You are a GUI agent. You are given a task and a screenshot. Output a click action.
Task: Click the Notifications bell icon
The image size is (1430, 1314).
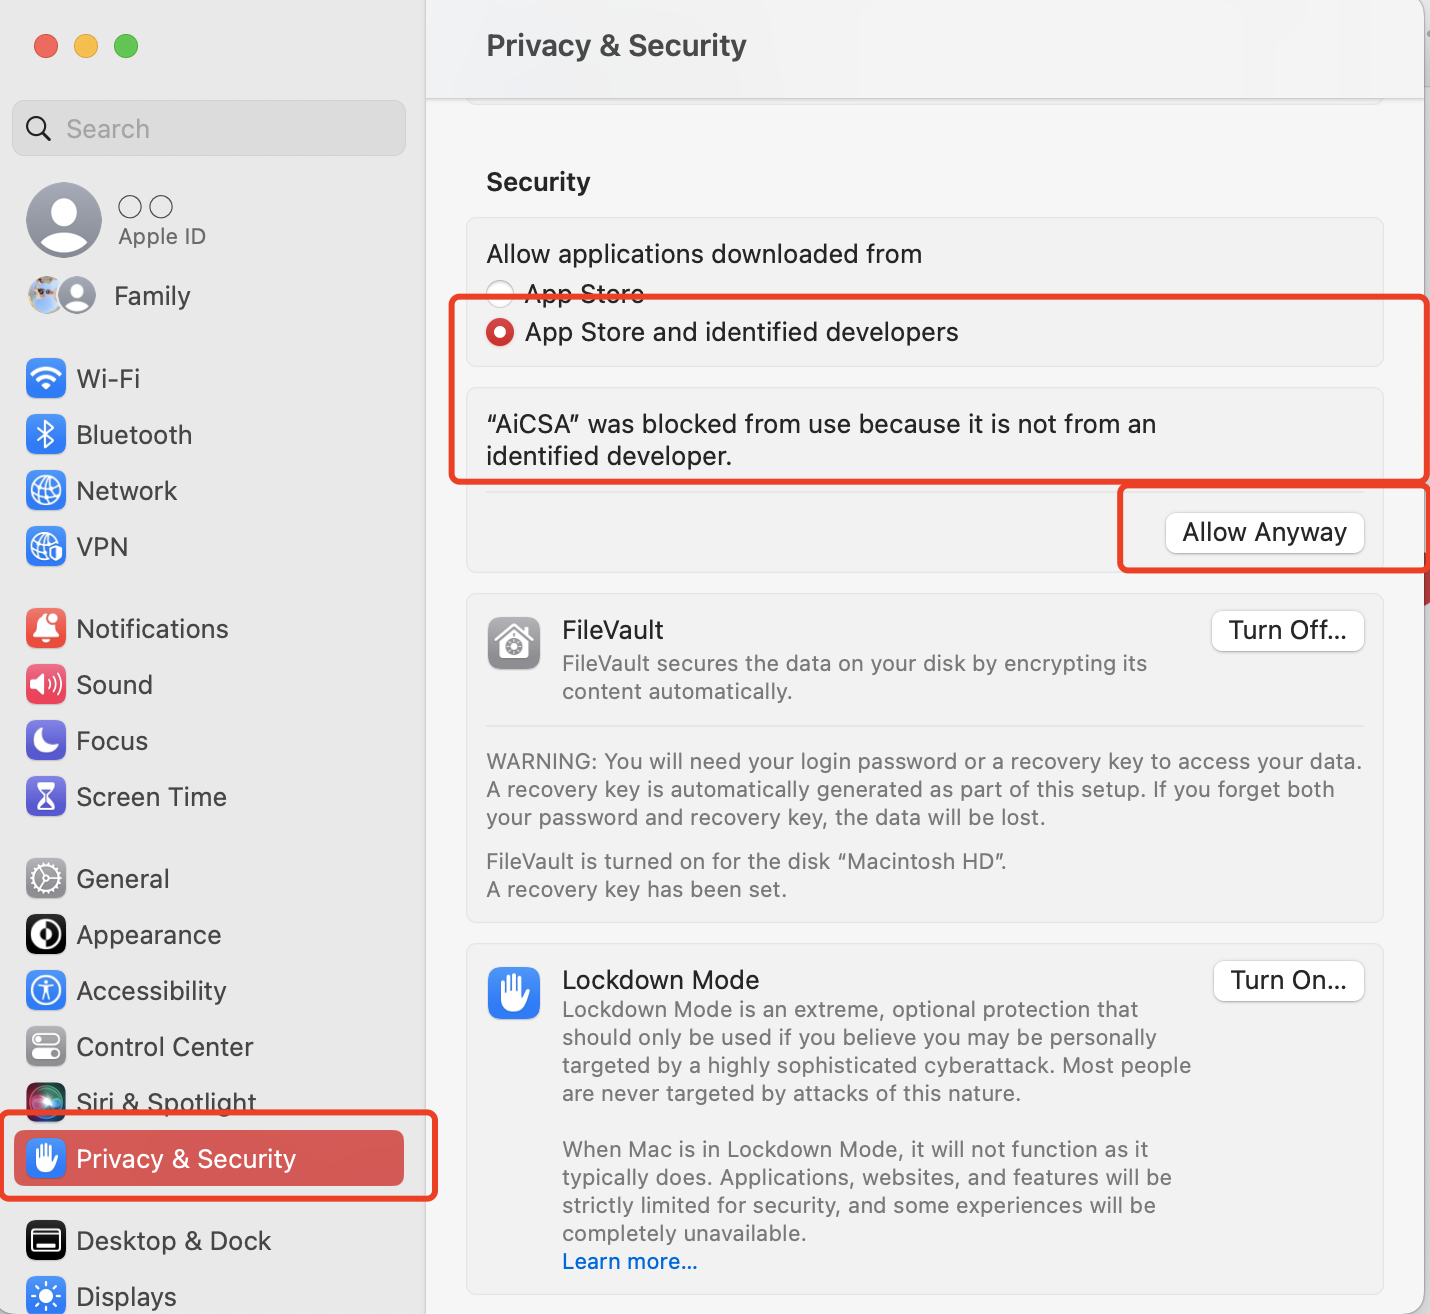tap(46, 629)
